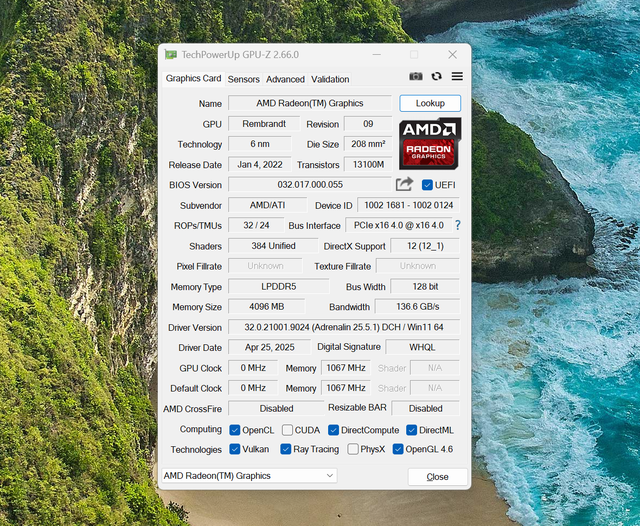This screenshot has width=640, height=526.
Task: Go to the Validation tab
Action: [x=330, y=79]
